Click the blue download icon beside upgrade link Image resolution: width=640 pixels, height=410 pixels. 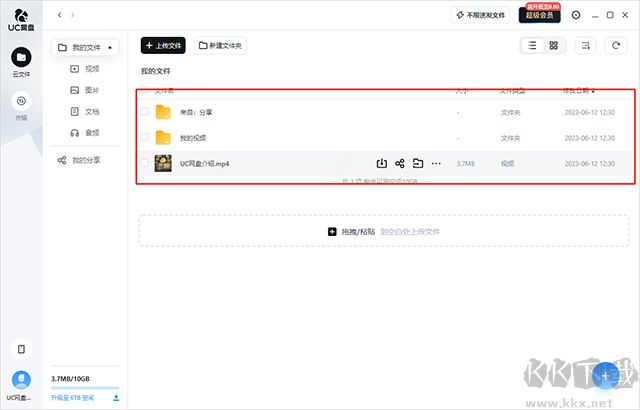116,397
